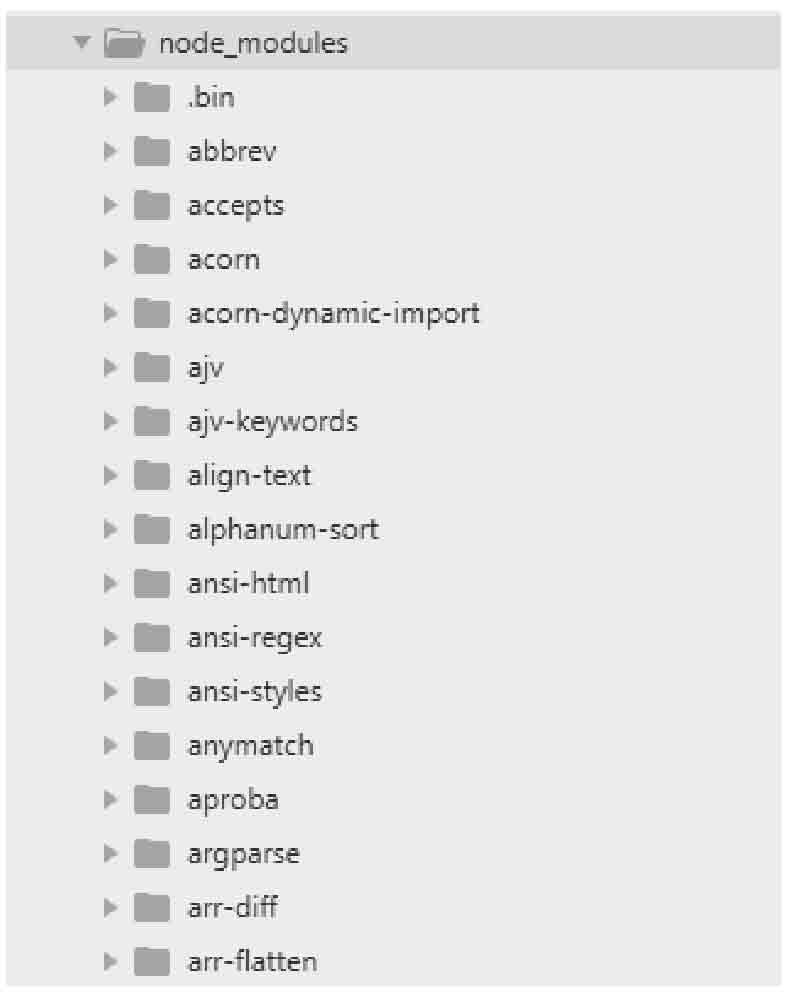This screenshot has height=995, width=797.
Task: Expand the arr-flatten folder arrow
Action: (x=110, y=961)
